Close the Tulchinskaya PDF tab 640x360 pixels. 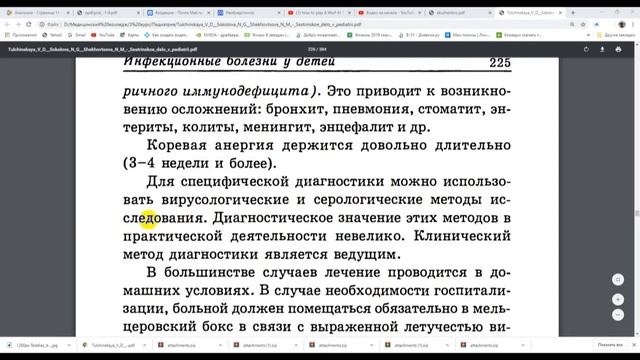(560, 13)
